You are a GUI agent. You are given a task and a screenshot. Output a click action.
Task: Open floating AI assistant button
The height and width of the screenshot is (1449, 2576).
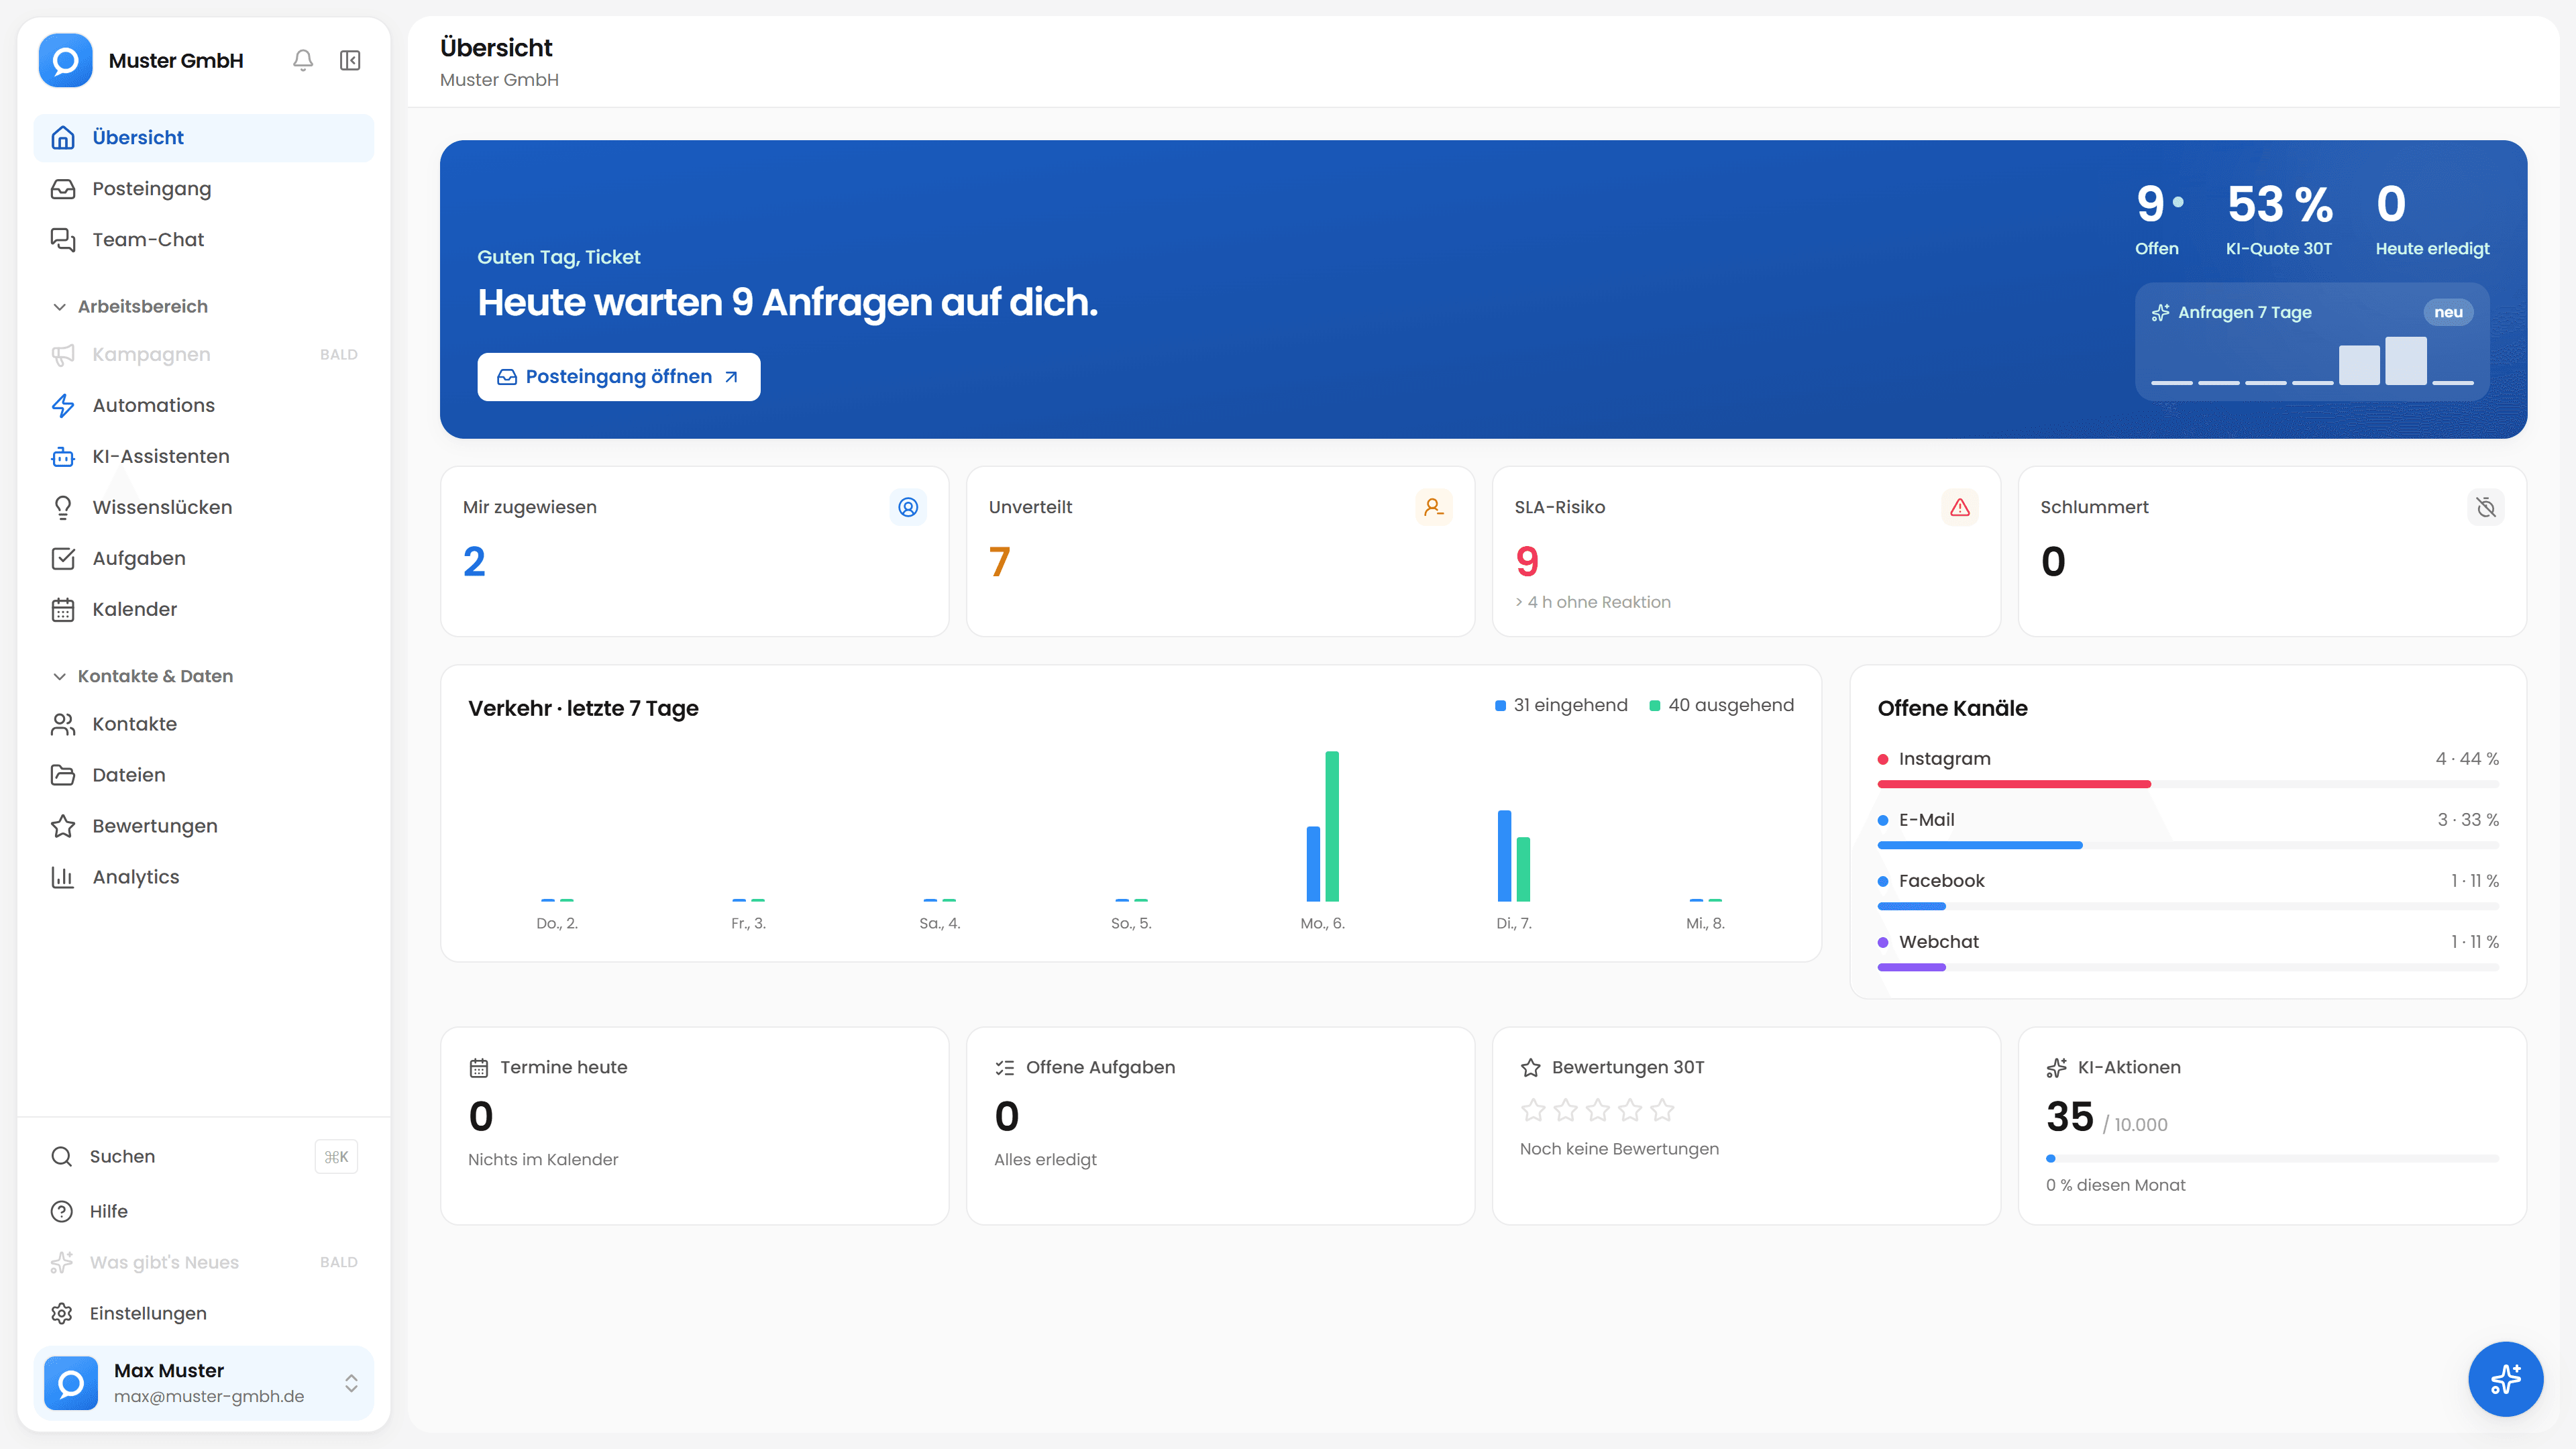pyautogui.click(x=2505, y=1379)
